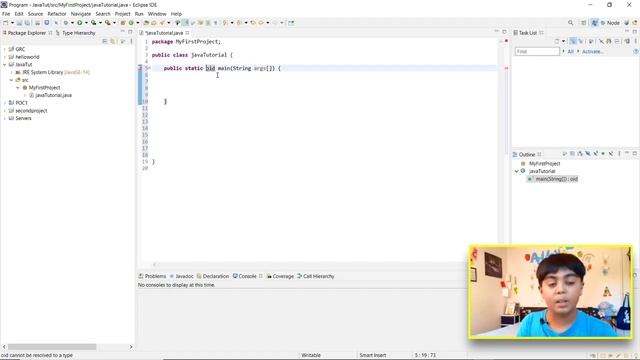Open the Source menu
The width and height of the screenshot is (640, 360).
(x=35, y=14)
